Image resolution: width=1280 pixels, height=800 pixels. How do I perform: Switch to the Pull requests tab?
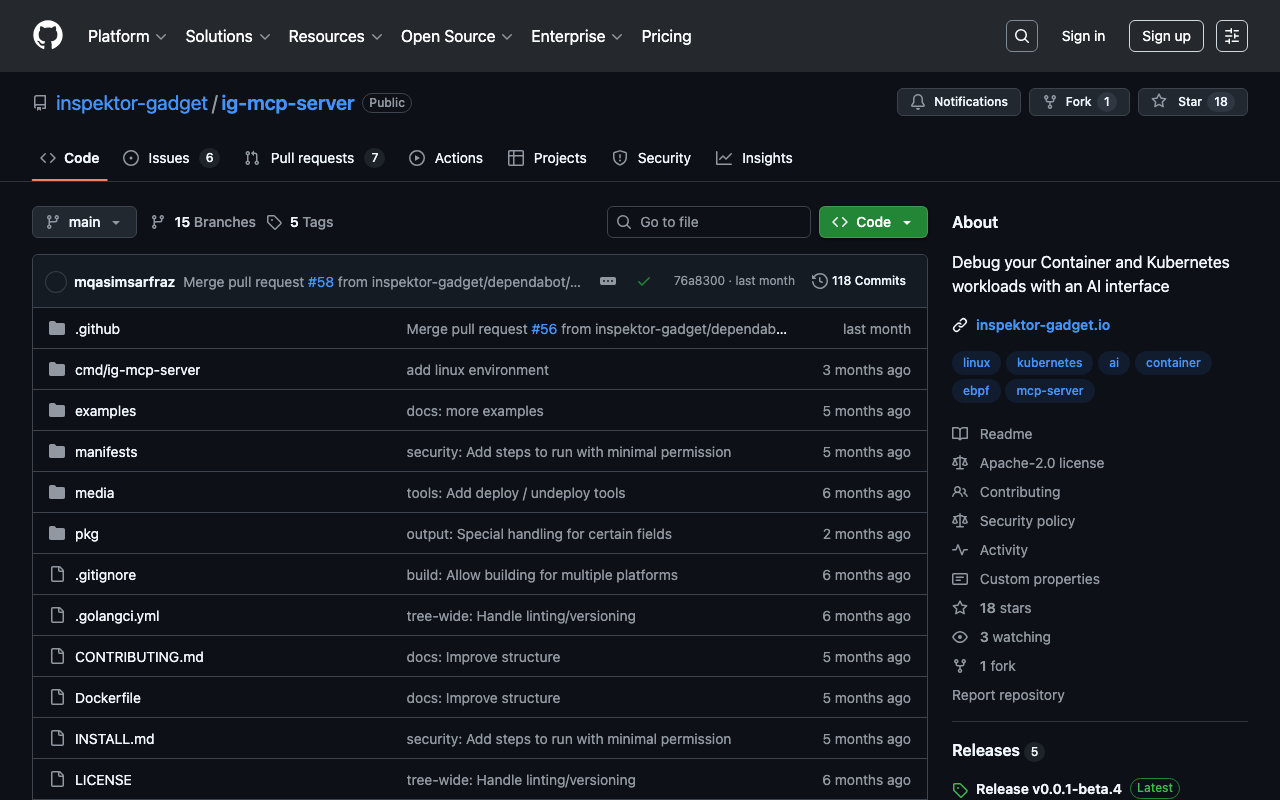tap(312, 158)
